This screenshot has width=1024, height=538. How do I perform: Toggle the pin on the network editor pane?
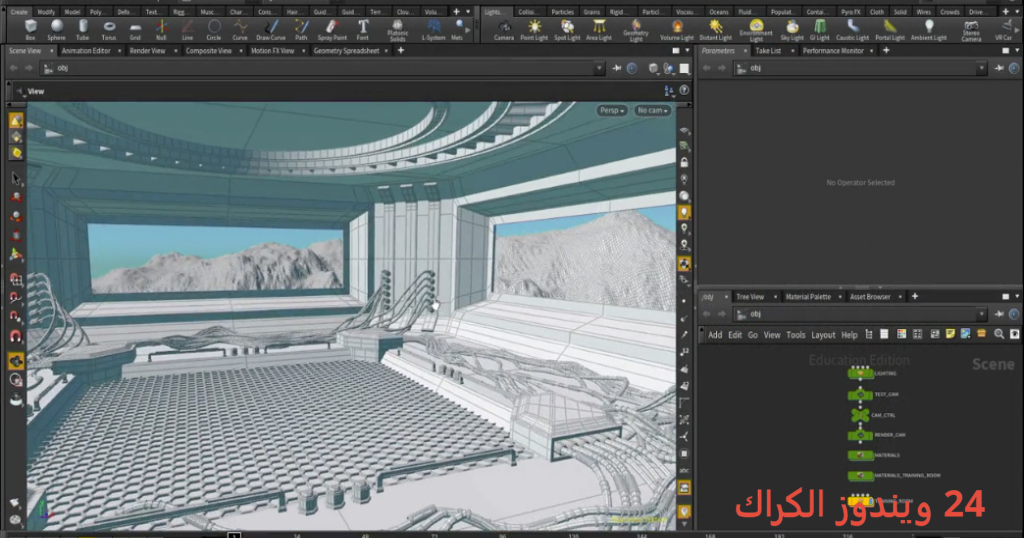click(1000, 314)
